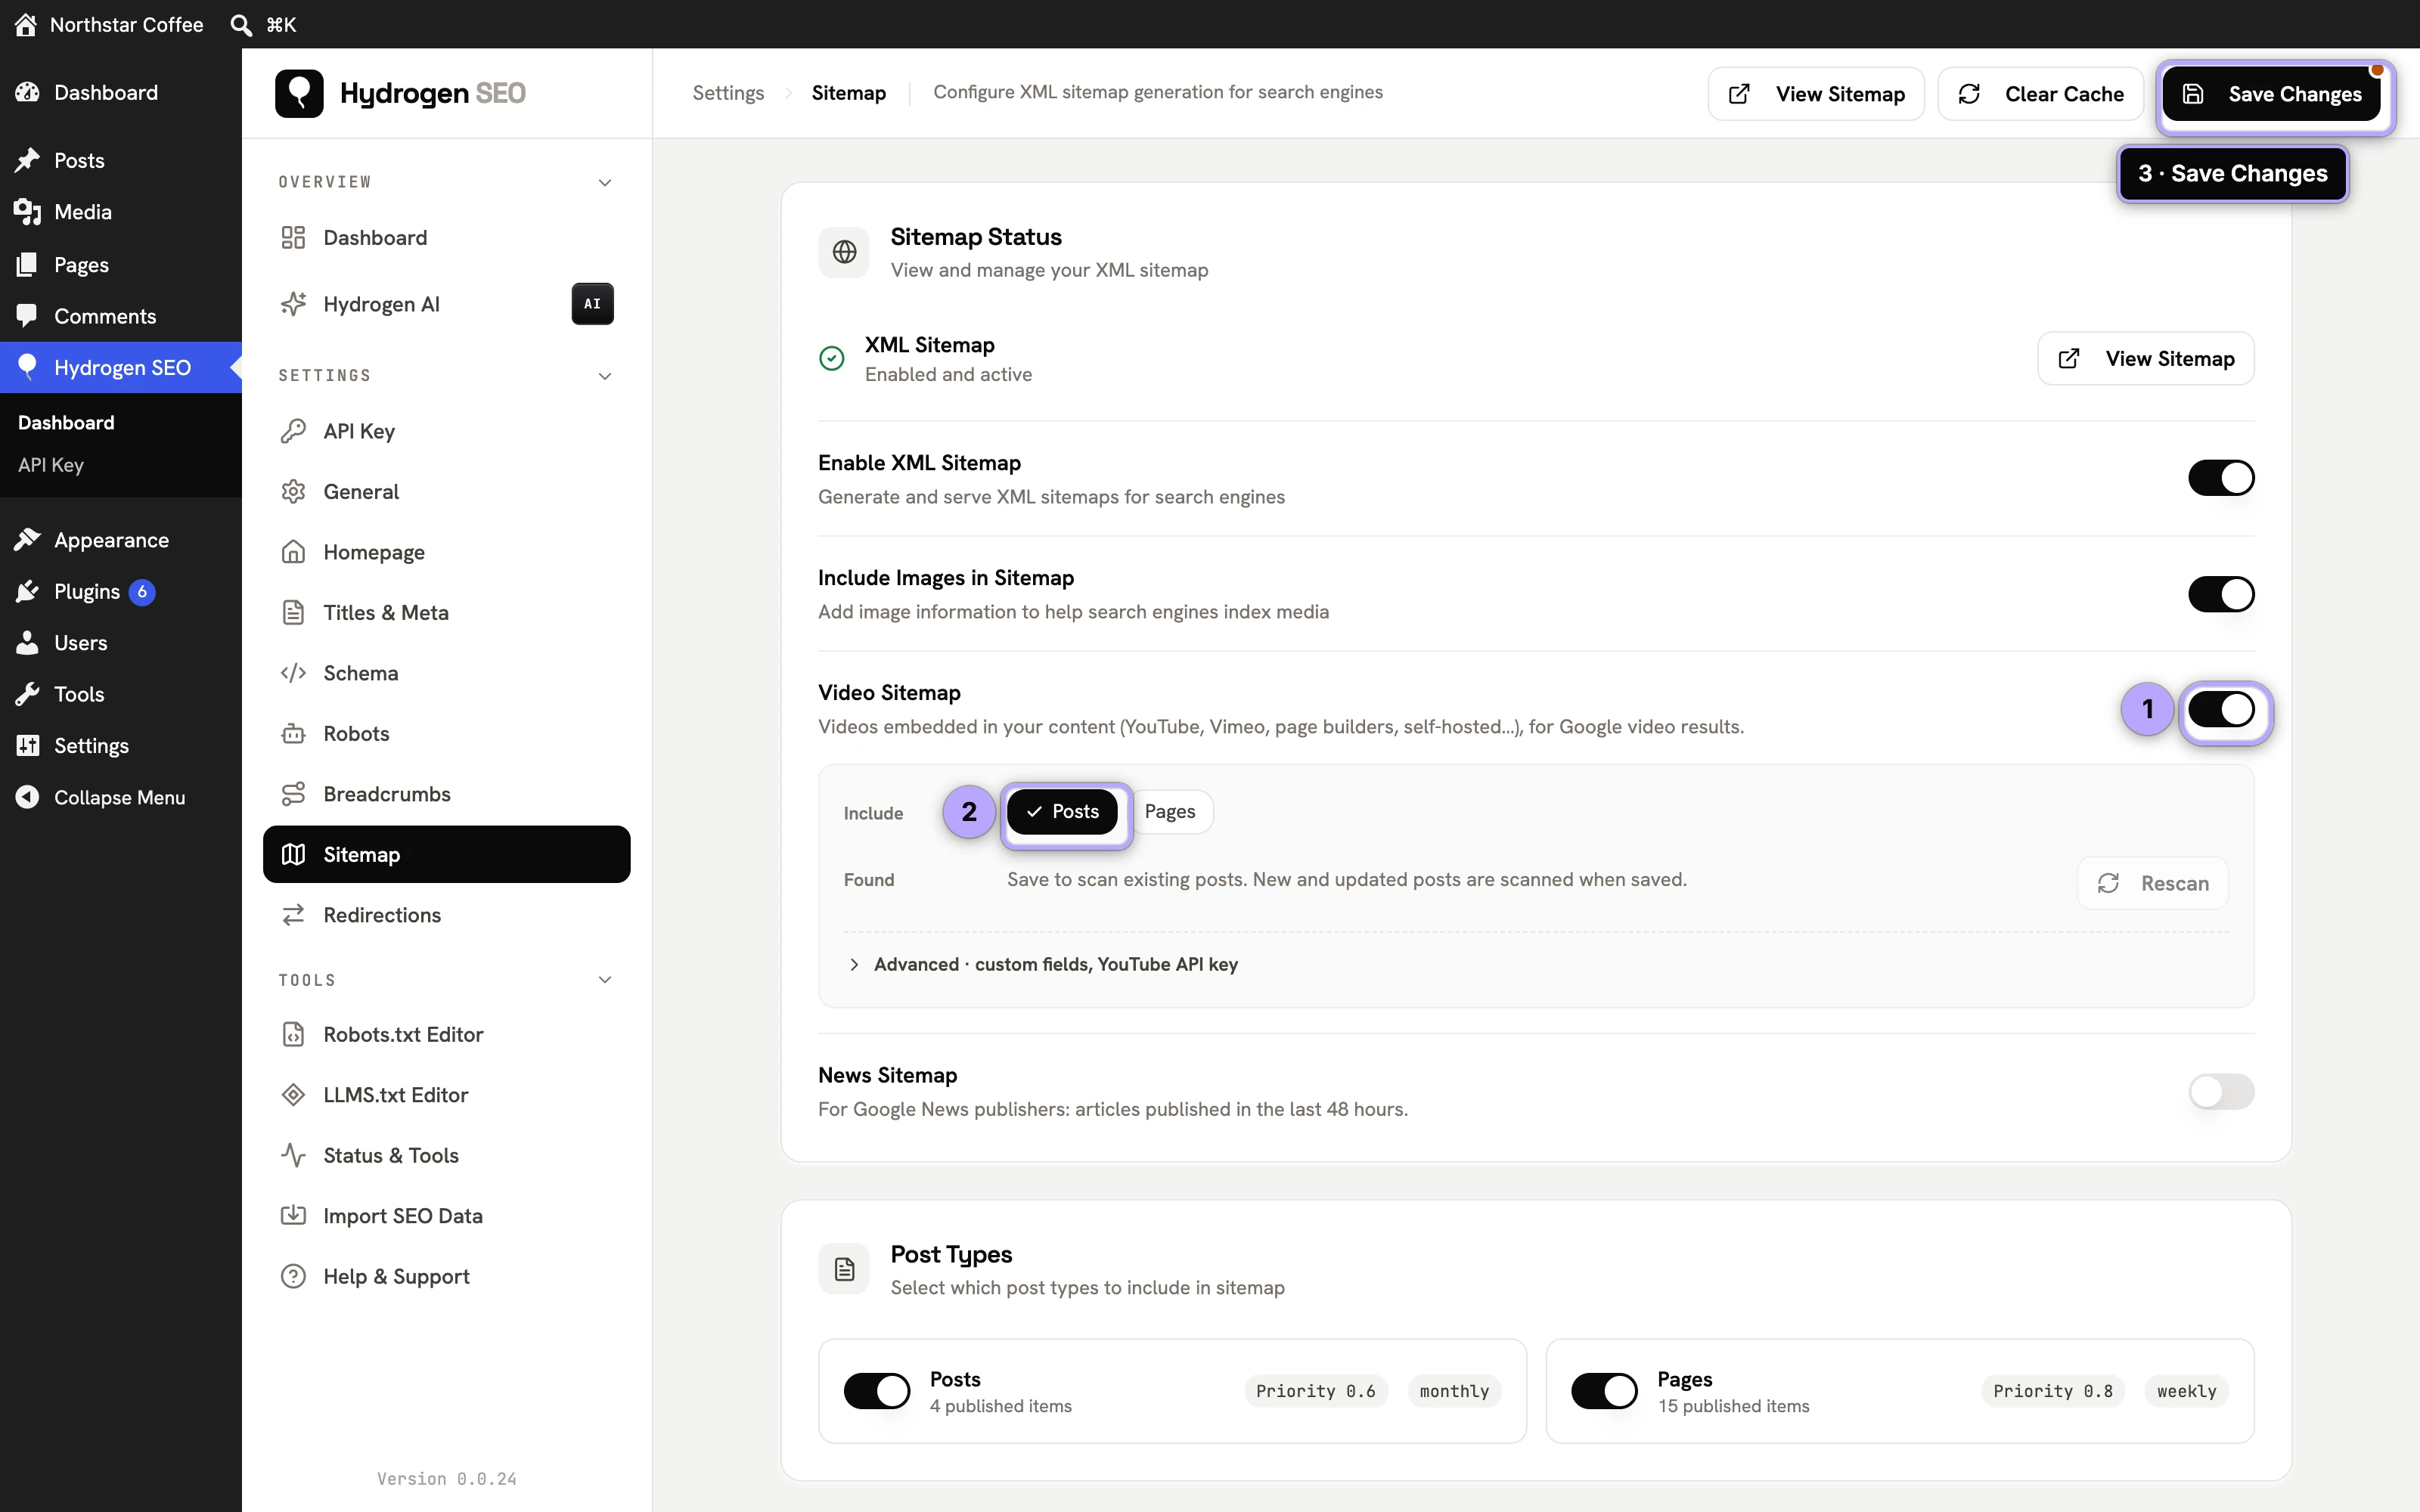The width and height of the screenshot is (2420, 1512).
Task: Open Plugins in WordPress admin menu
Action: pyautogui.click(x=121, y=592)
